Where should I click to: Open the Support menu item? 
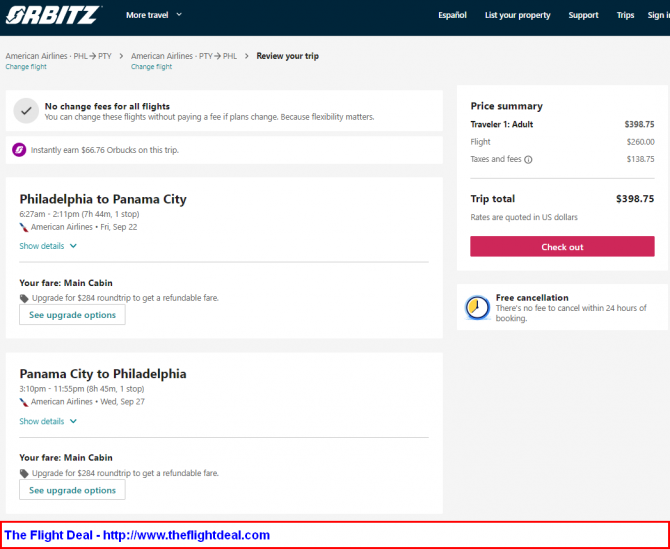point(583,15)
